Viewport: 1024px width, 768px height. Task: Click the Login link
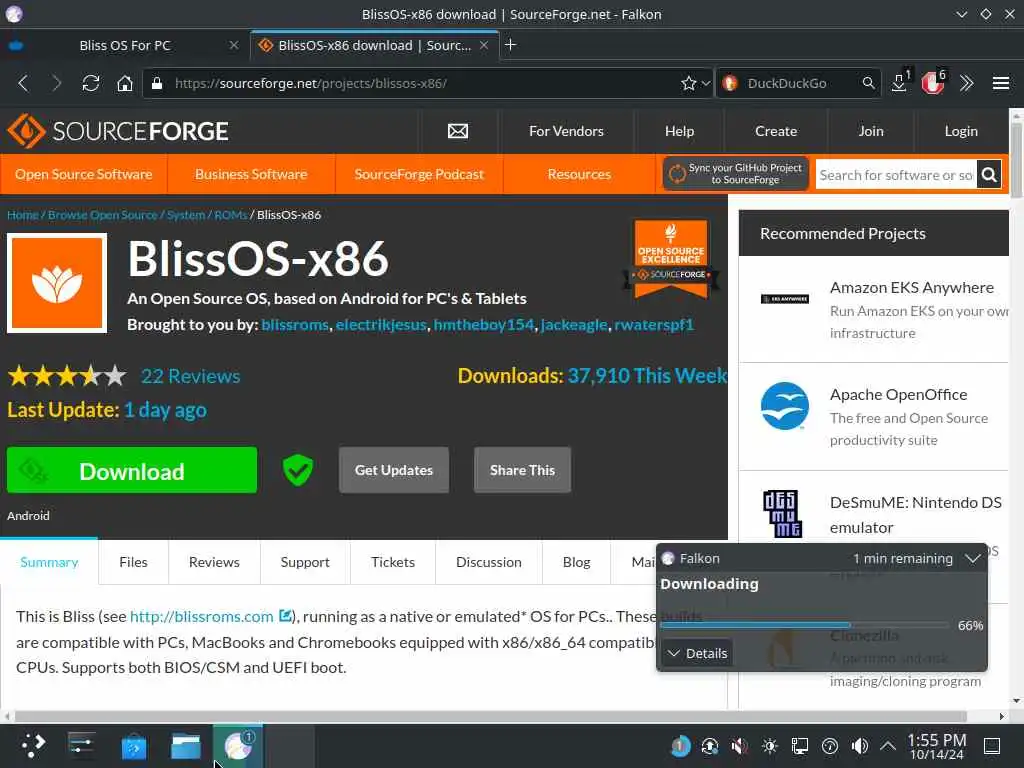point(961,131)
